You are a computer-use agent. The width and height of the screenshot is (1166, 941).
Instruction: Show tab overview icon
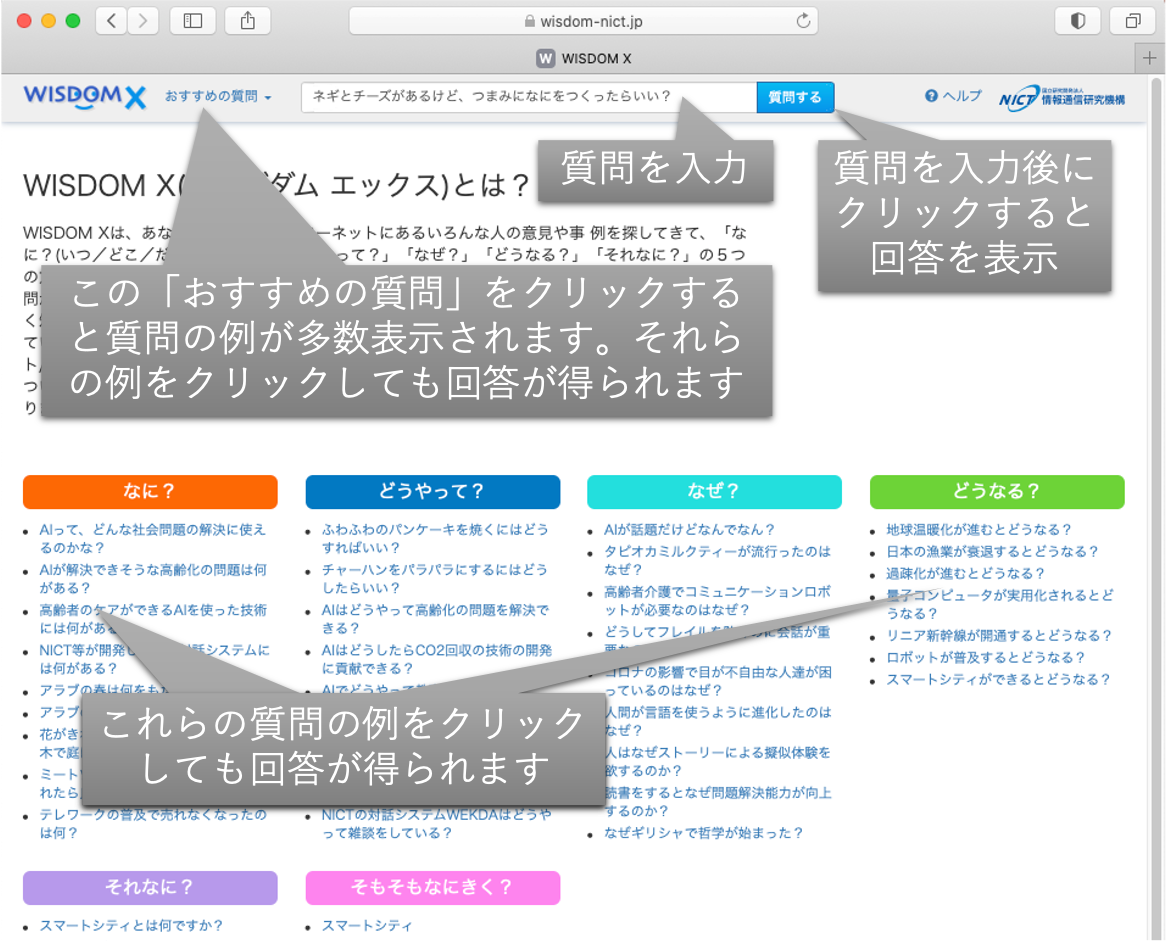click(x=1133, y=21)
